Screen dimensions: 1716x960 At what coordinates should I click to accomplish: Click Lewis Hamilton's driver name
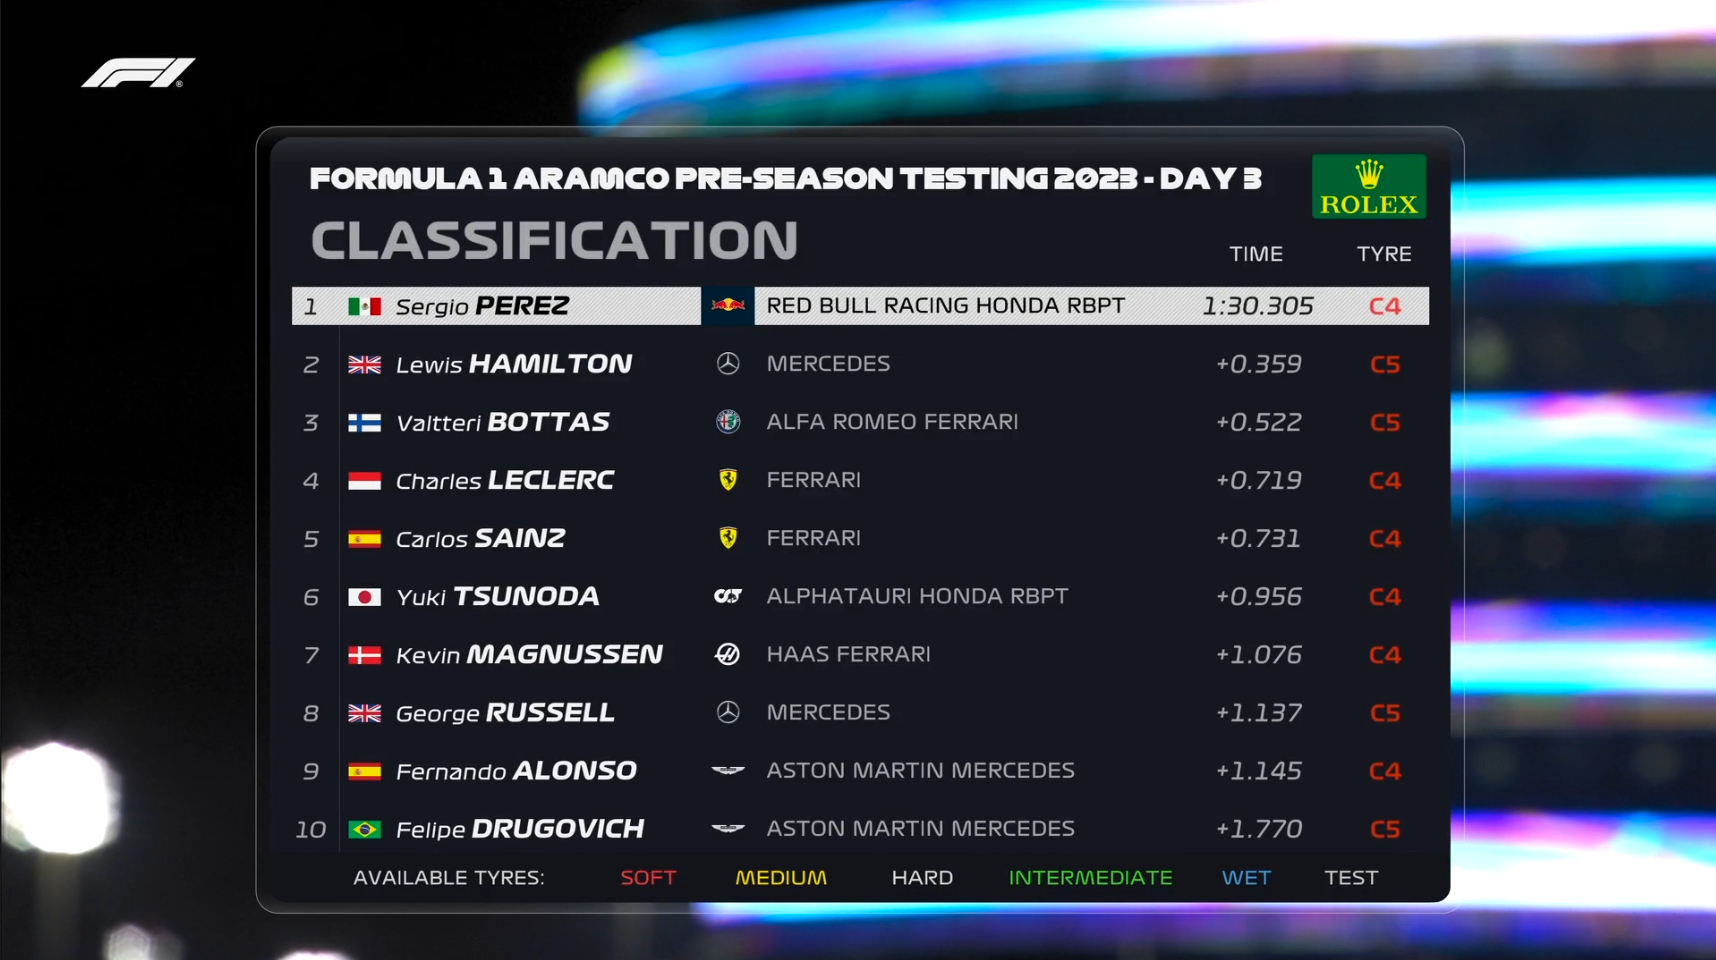[x=514, y=364]
